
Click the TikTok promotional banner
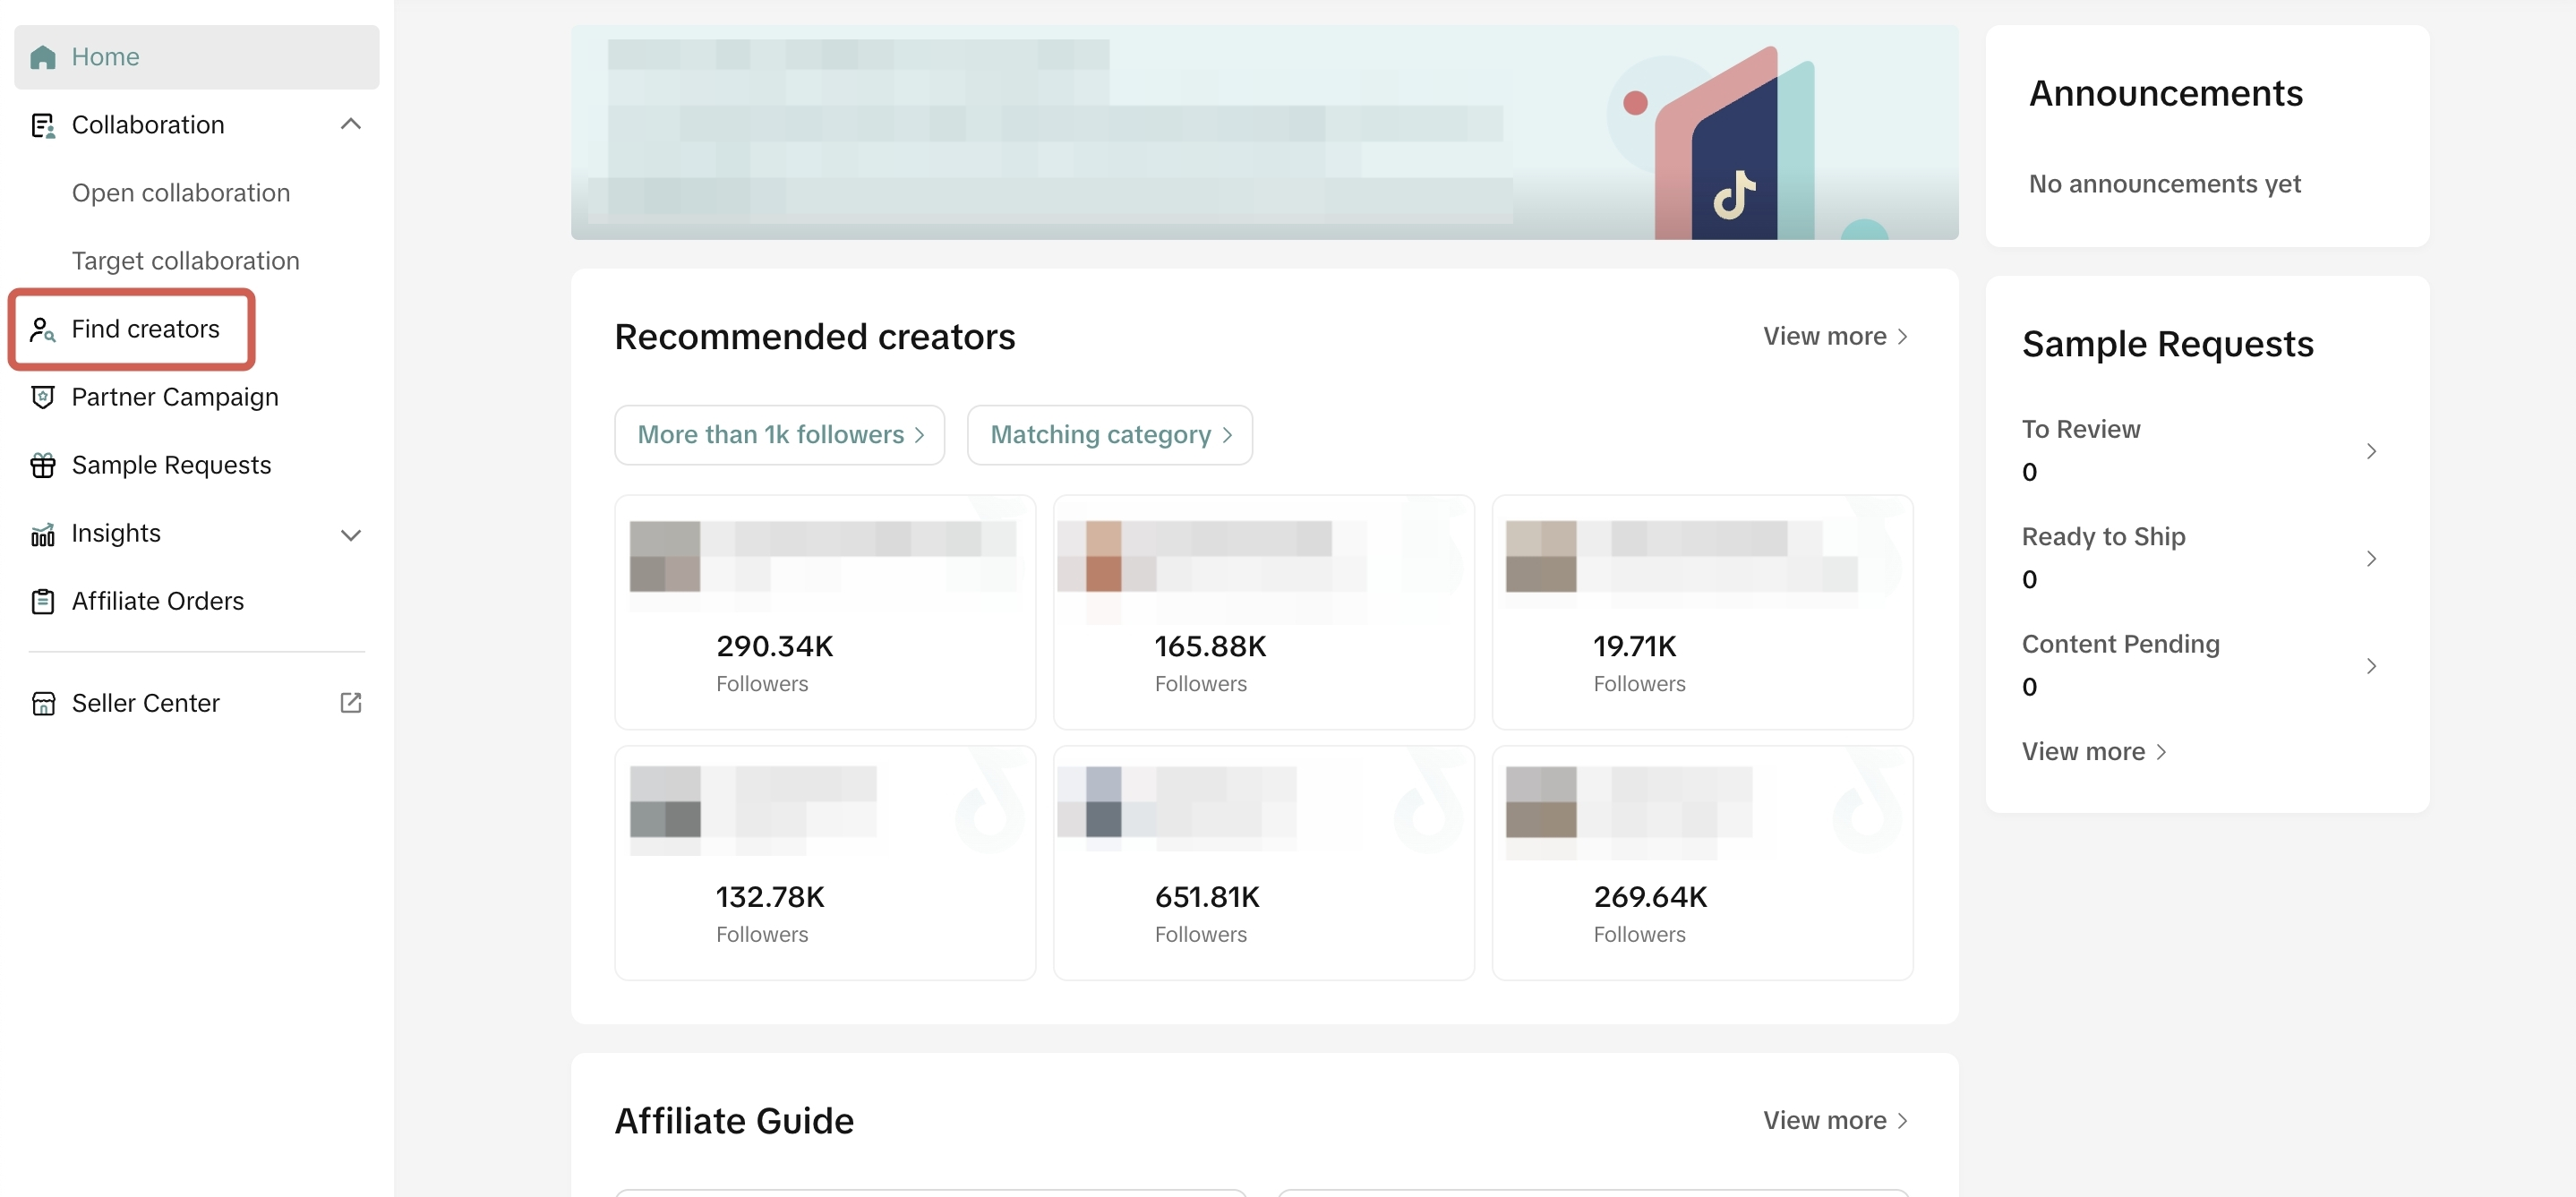point(1263,132)
